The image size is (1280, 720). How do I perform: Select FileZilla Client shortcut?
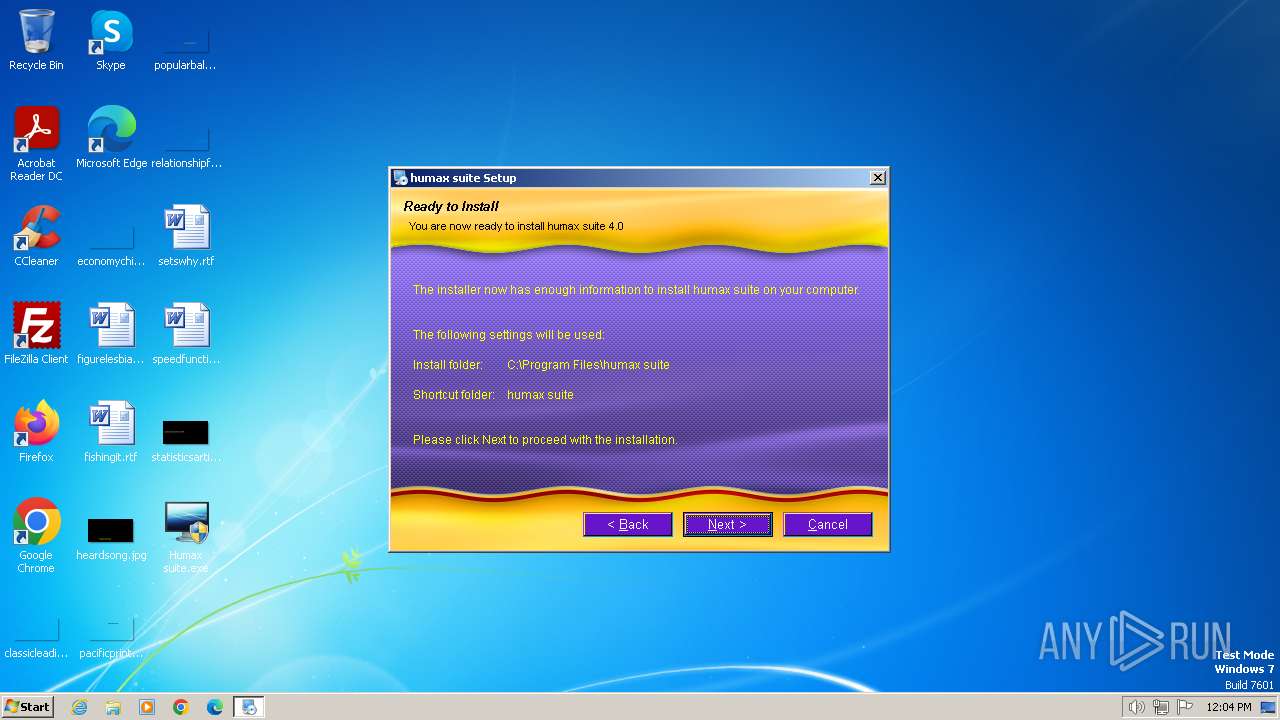coord(36,334)
